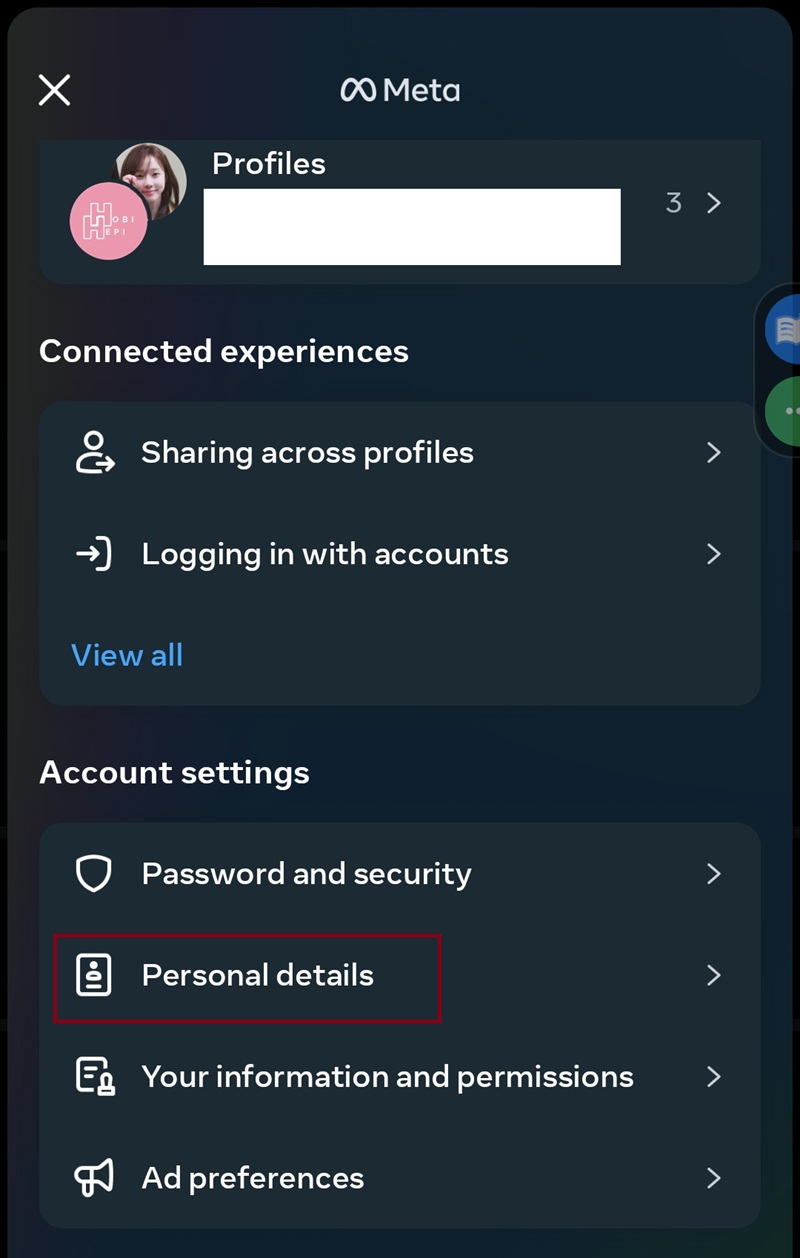Image resolution: width=800 pixels, height=1258 pixels.
Task: Click the Sharing across profiles icon
Action: pos(95,452)
